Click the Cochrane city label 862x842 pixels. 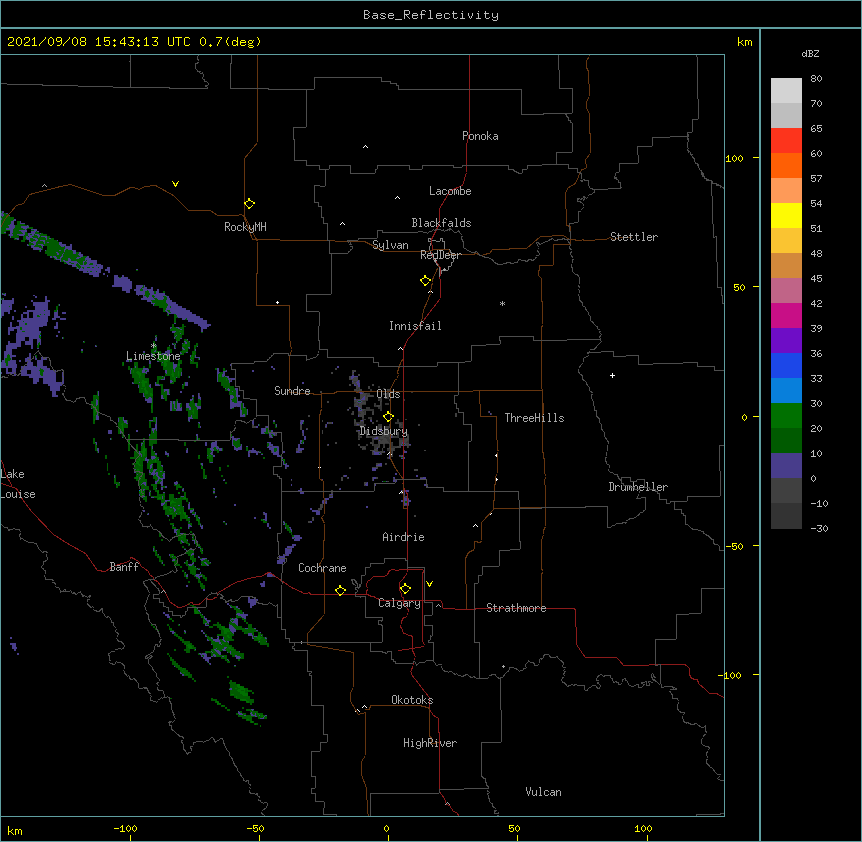322,568
